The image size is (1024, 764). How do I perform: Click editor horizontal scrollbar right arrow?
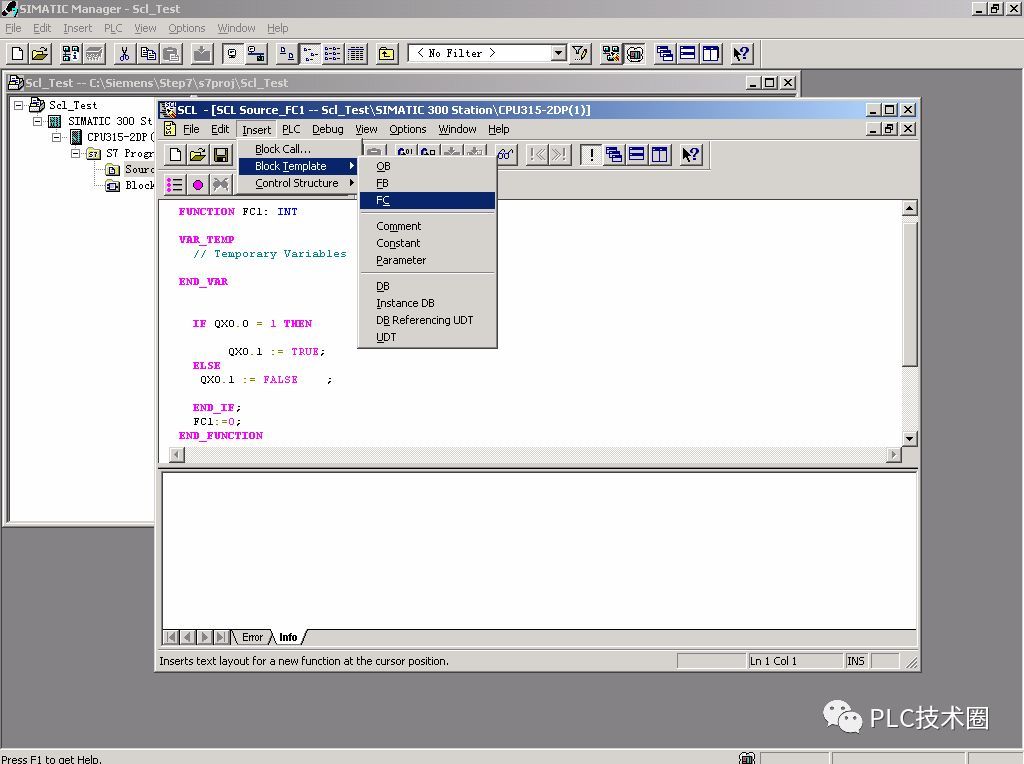pyautogui.click(x=893, y=454)
